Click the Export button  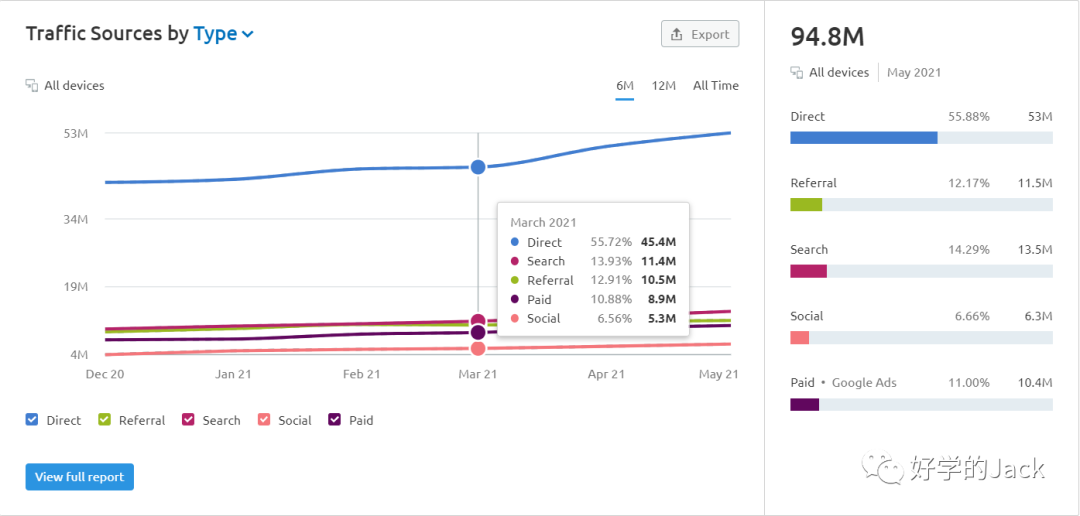700,34
